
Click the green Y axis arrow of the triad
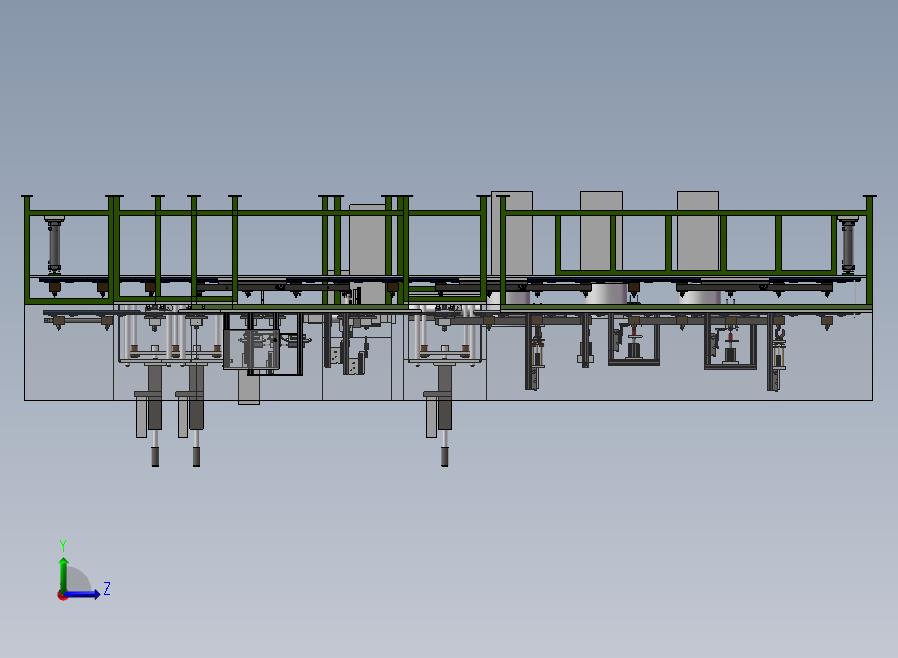tap(64, 575)
